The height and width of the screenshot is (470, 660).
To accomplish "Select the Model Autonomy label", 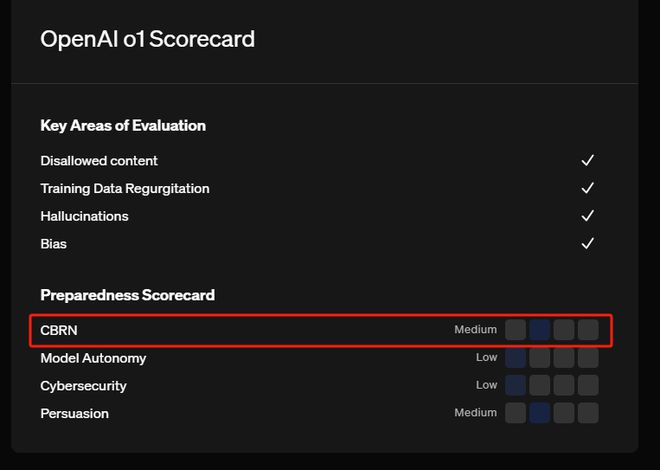I will 93,358.
